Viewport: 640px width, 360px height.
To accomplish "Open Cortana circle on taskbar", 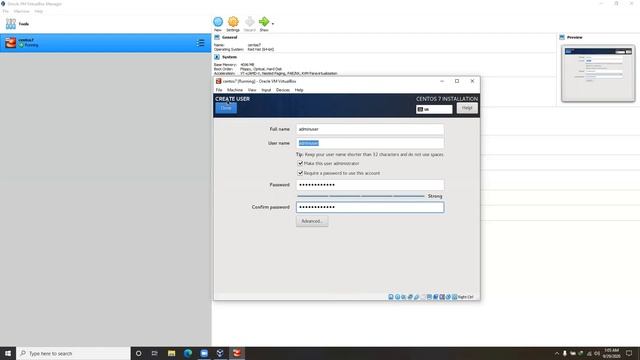I will pos(138,353).
